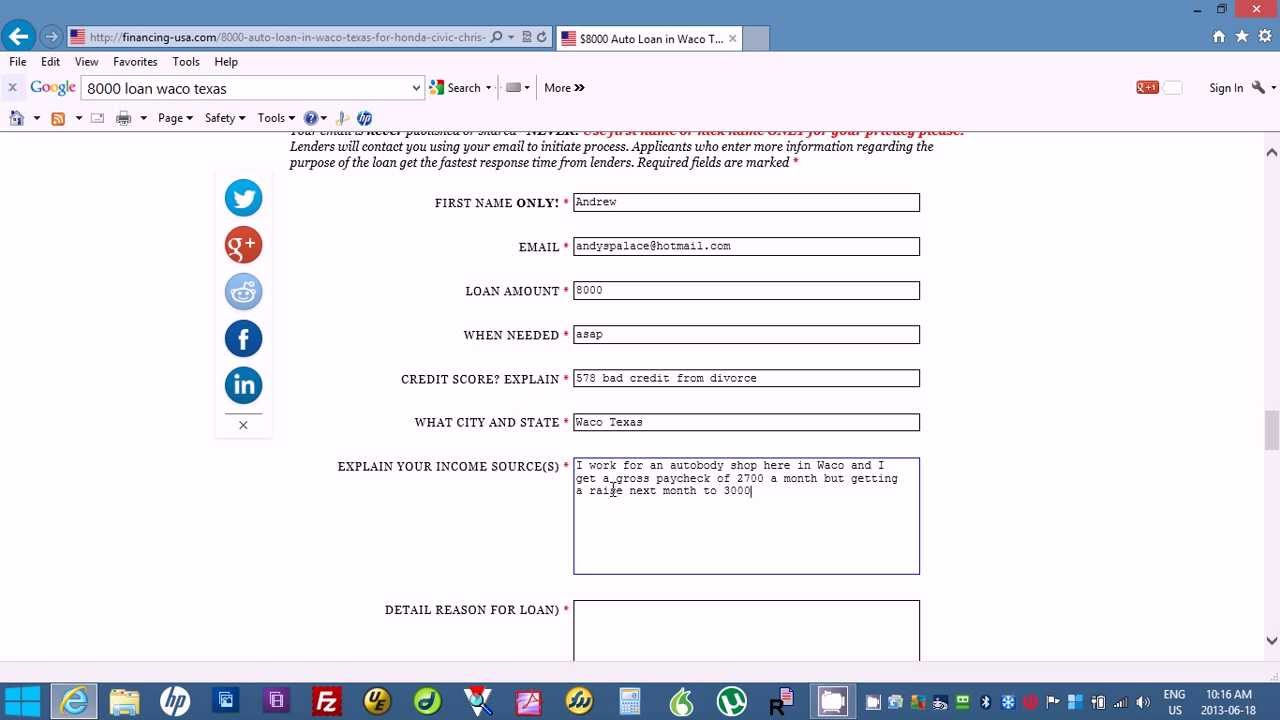Expand the Home icon dropdown arrow
The image size is (1280, 720).
click(37, 118)
